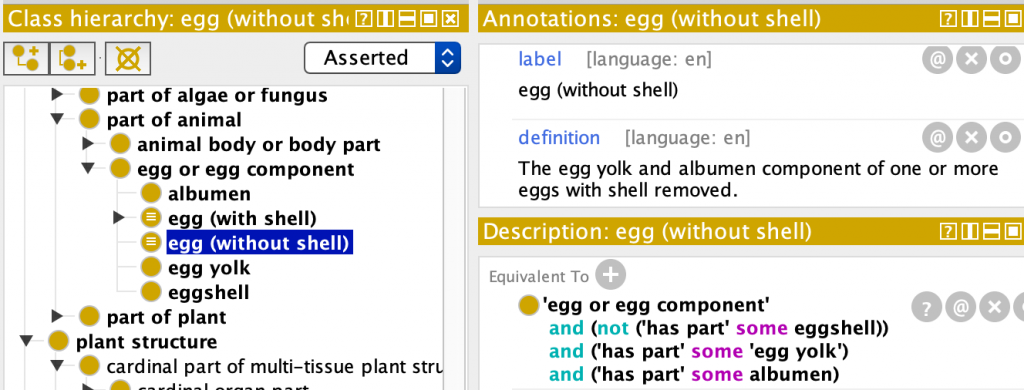Expand the egg (with shell) node
The image size is (1024, 390).
(x=120, y=218)
